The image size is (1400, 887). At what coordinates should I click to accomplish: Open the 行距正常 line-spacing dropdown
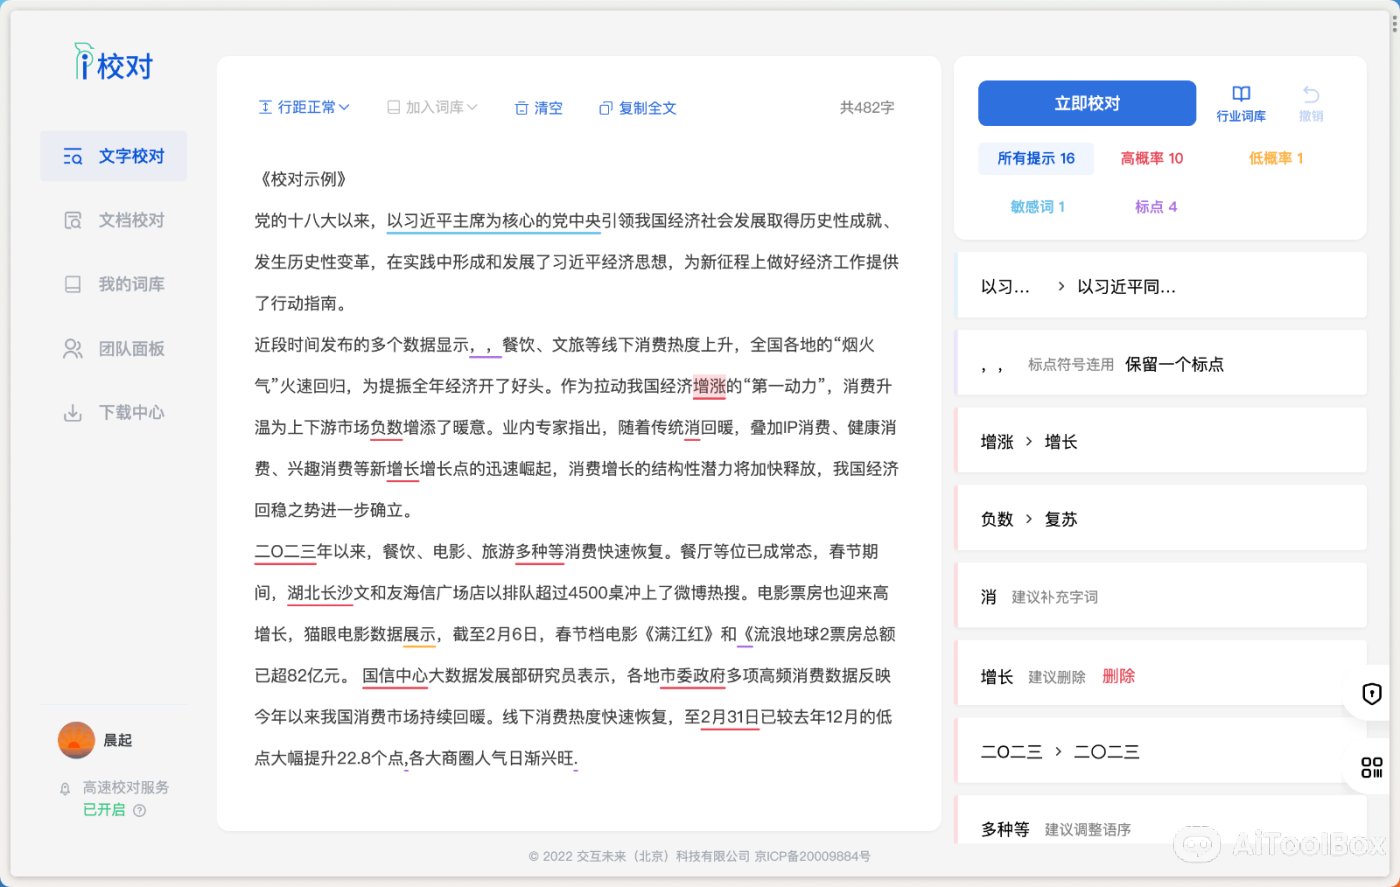click(x=305, y=108)
